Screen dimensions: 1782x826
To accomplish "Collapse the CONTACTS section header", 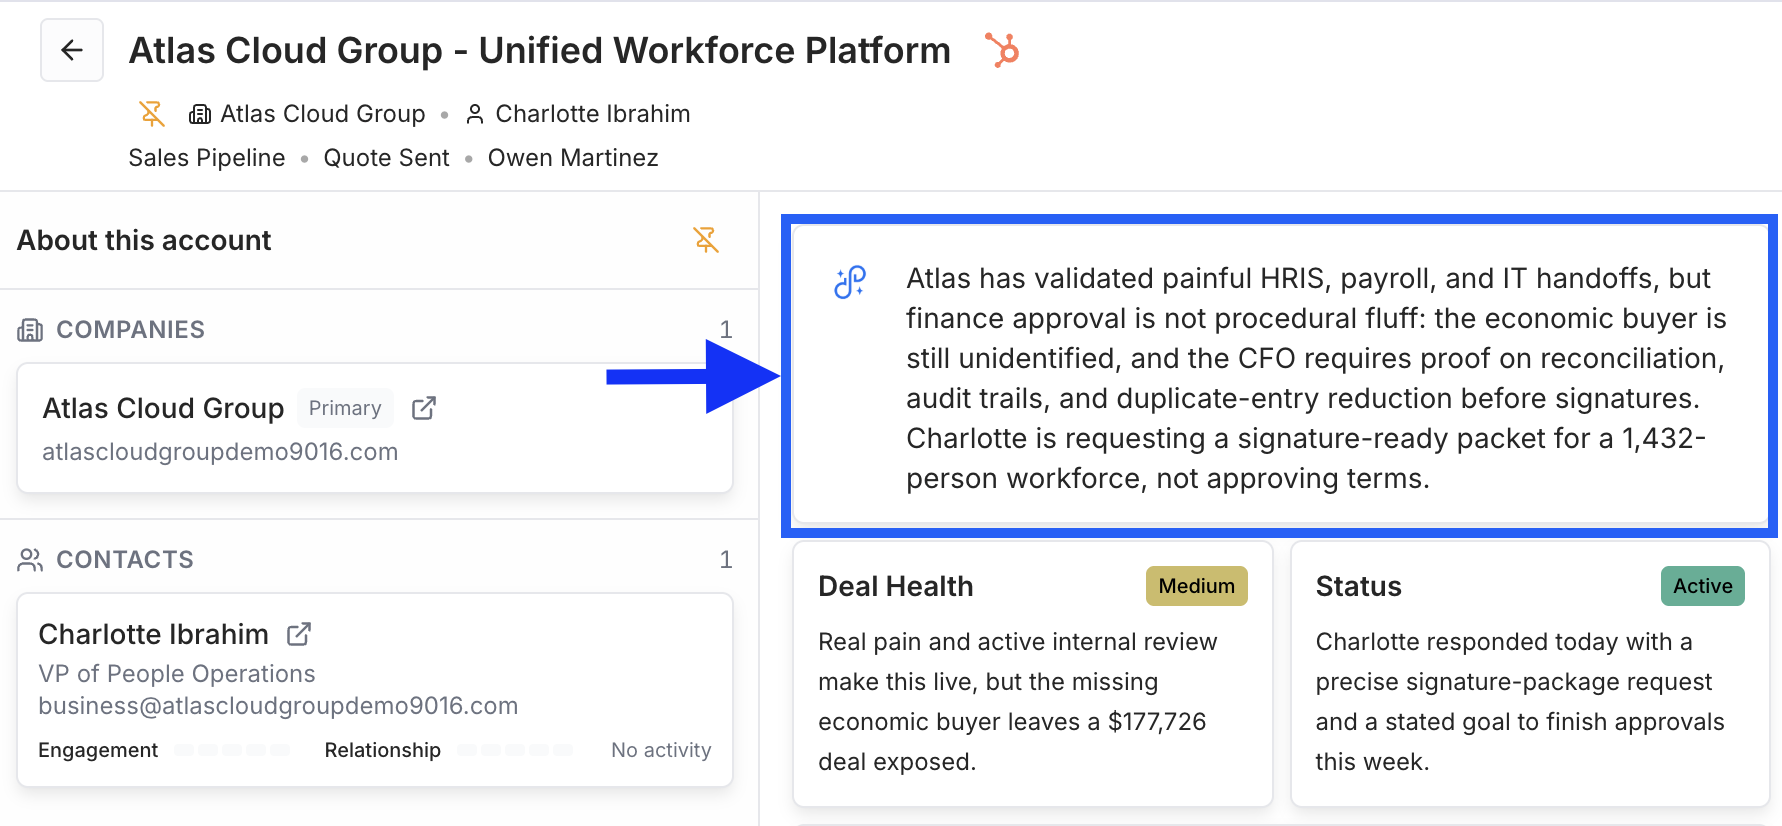I will point(375,560).
